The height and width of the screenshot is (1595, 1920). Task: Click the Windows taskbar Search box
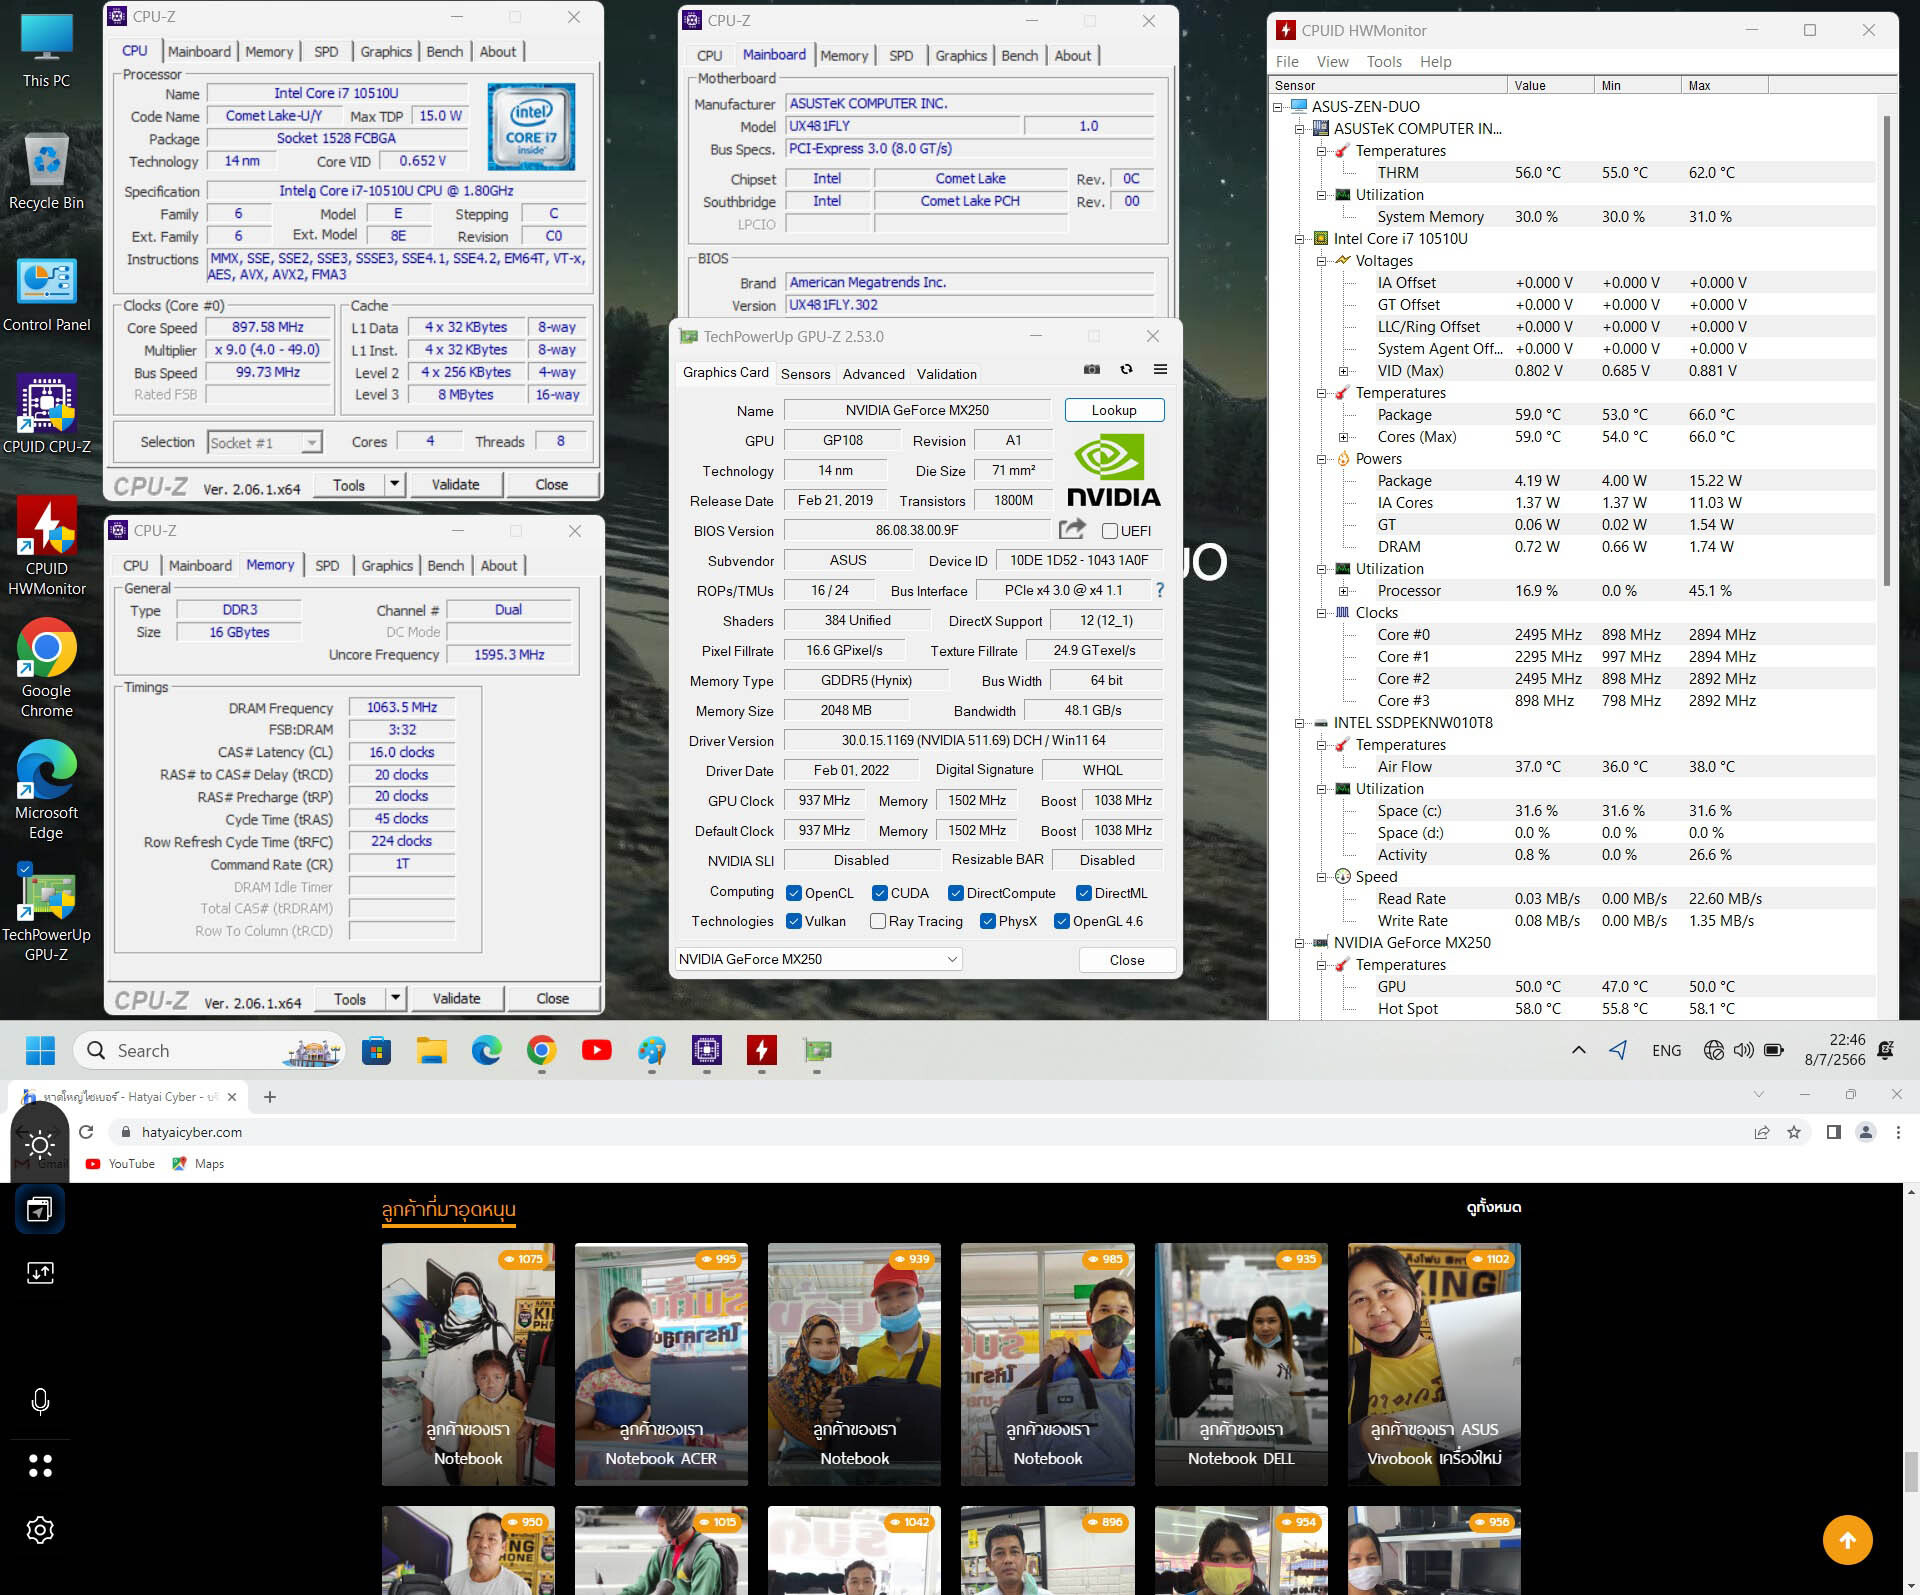[209, 1050]
